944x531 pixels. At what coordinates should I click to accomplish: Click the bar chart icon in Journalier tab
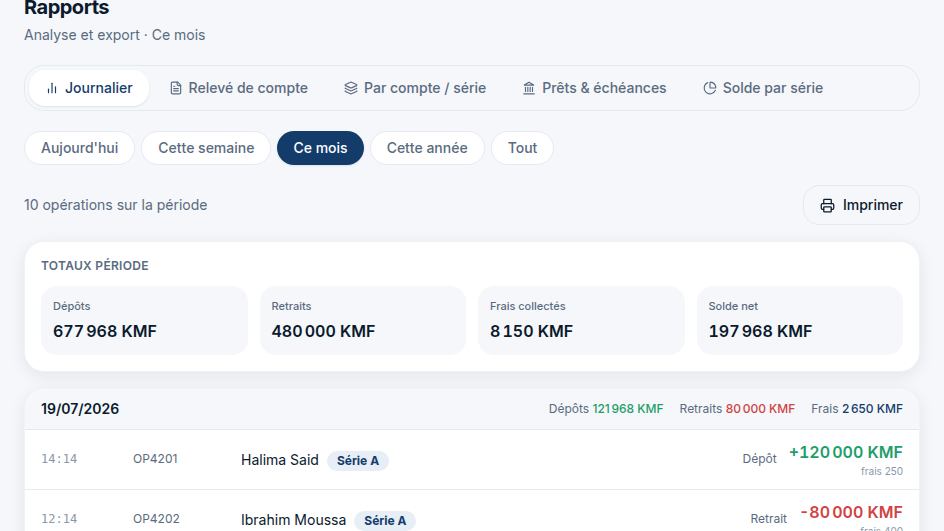pos(52,88)
